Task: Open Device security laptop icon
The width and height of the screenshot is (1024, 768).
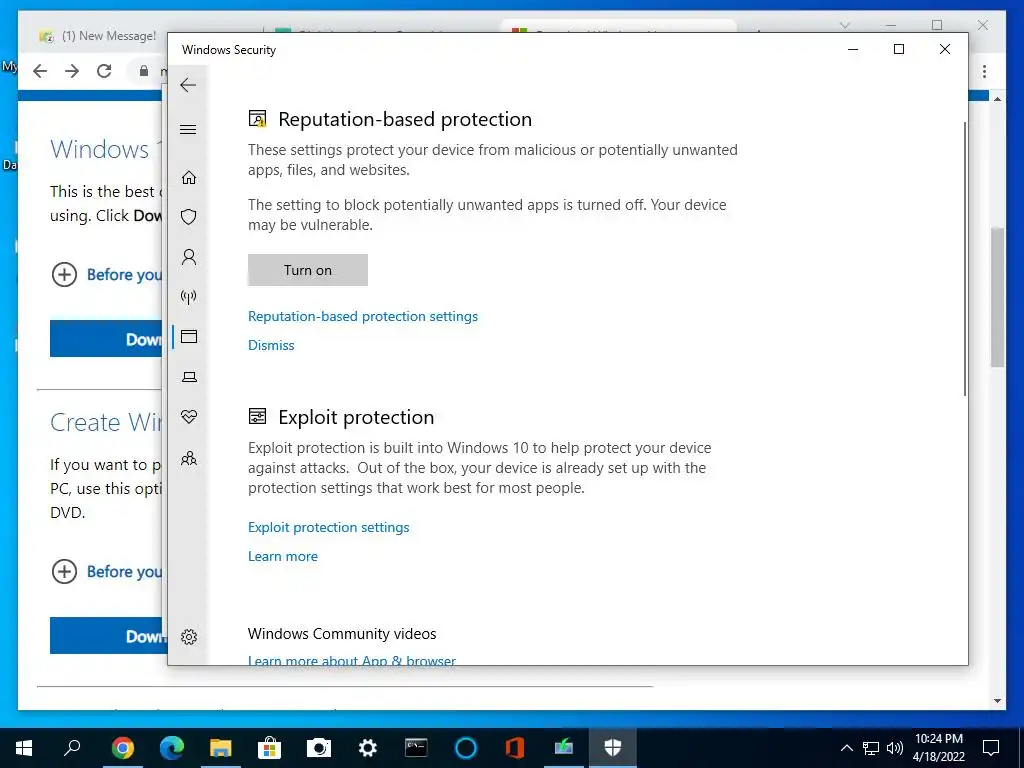Action: pyautogui.click(x=189, y=377)
